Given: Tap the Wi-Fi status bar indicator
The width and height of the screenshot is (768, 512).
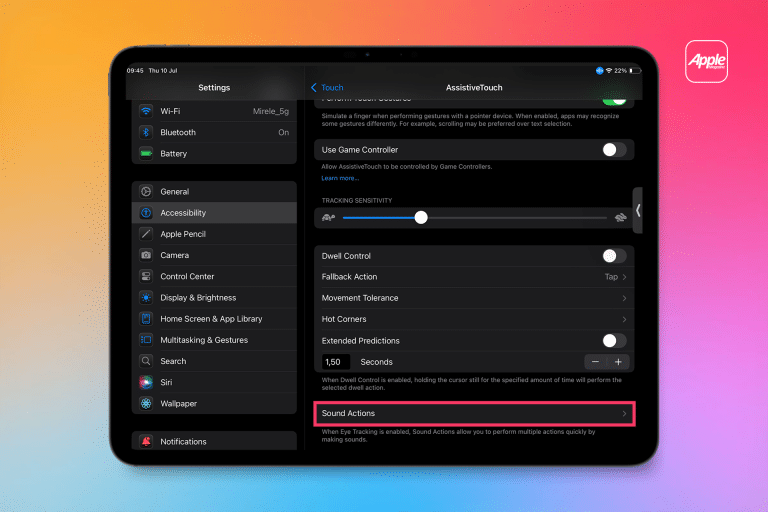Looking at the screenshot, I should pyautogui.click(x=609, y=71).
